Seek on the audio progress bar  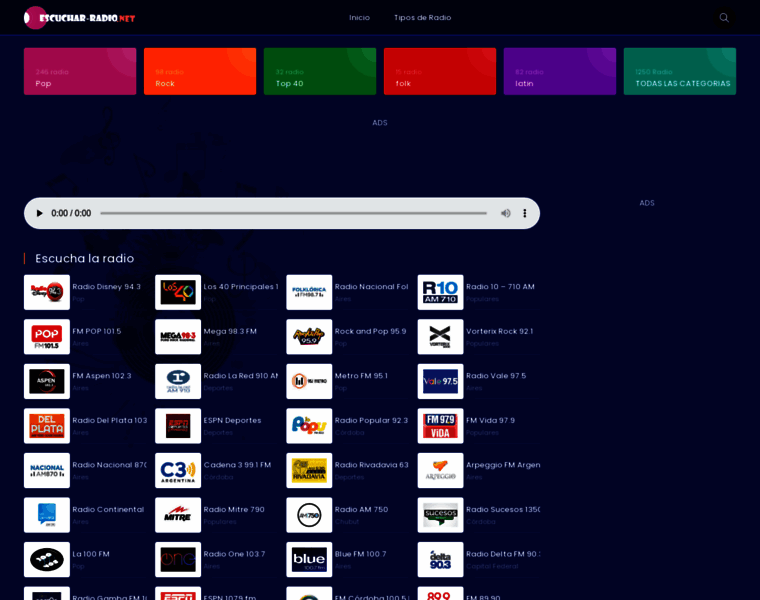coord(293,213)
